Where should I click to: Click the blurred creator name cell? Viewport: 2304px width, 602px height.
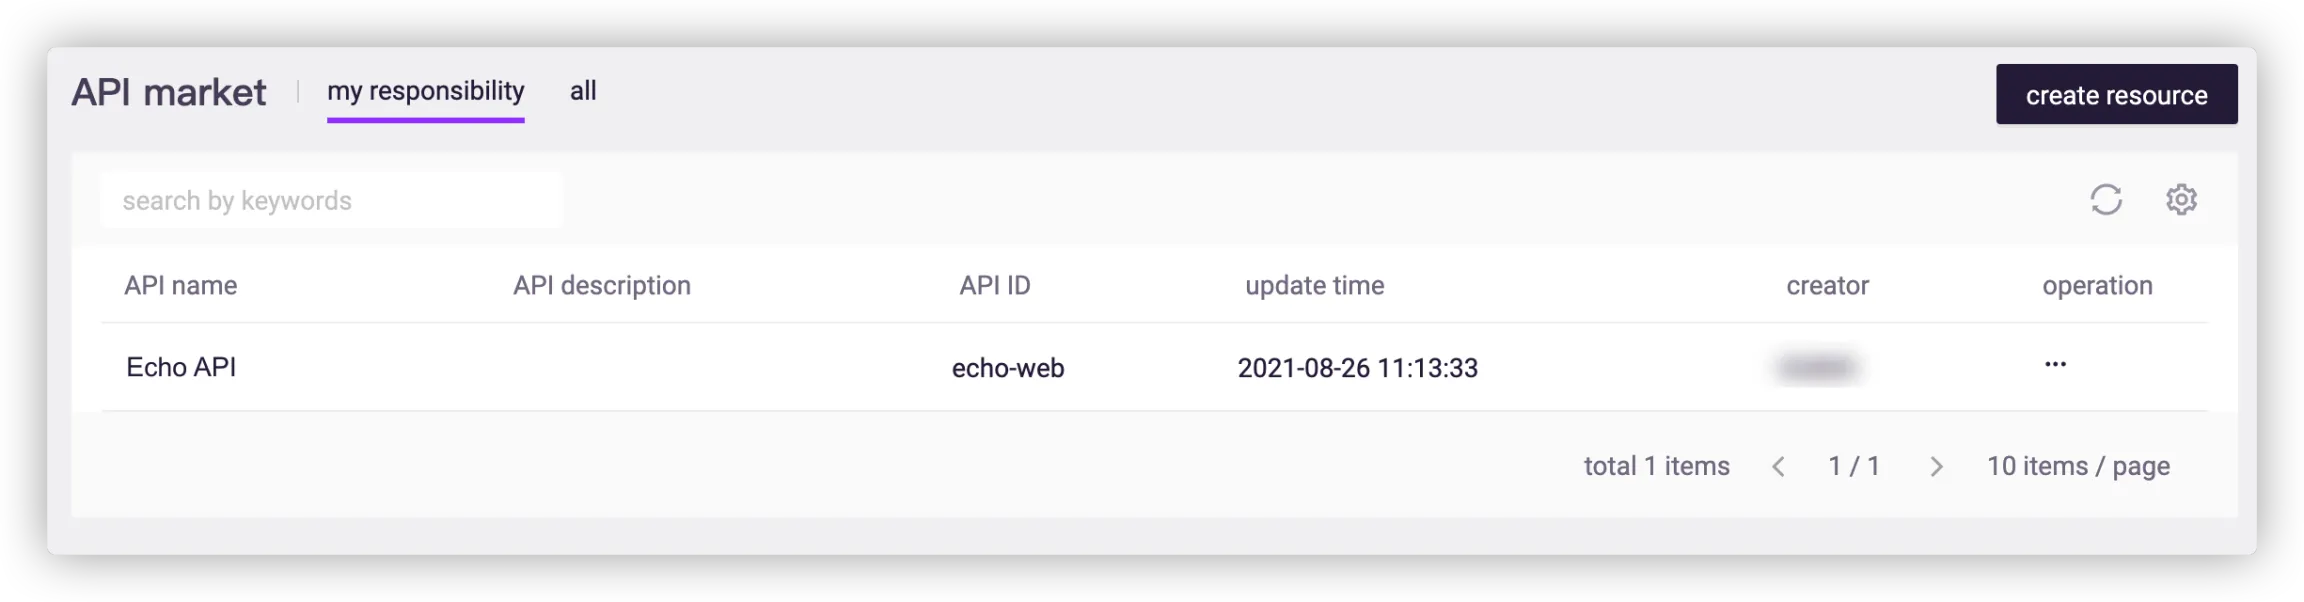click(1817, 368)
